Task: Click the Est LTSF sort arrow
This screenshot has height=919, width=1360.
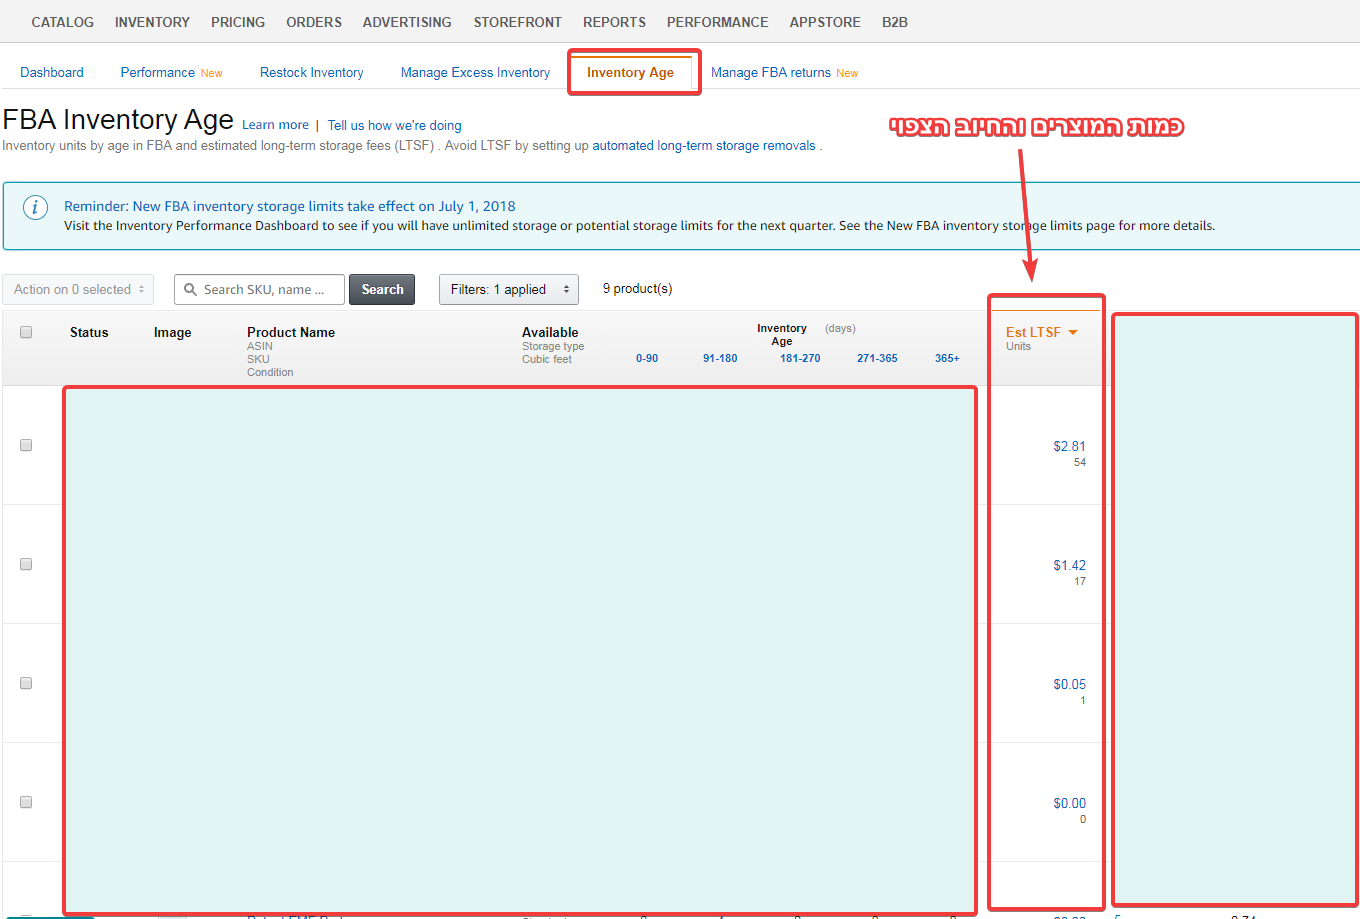Action: point(1073,333)
